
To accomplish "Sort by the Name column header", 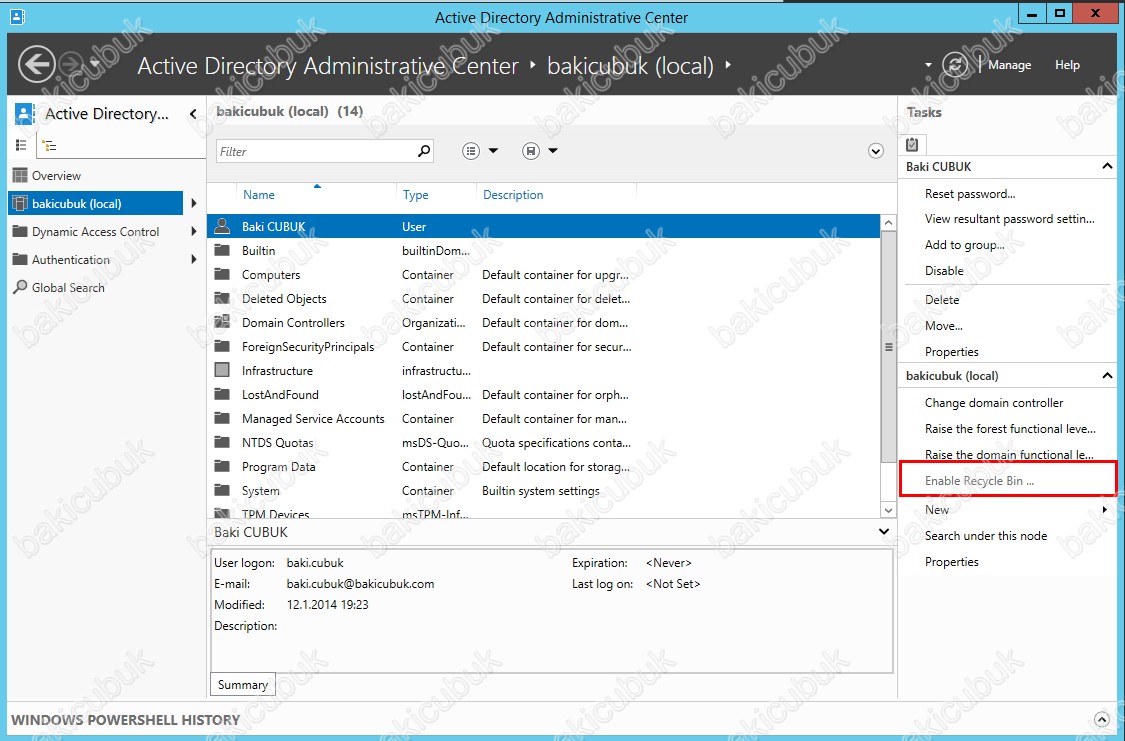I will [258, 194].
